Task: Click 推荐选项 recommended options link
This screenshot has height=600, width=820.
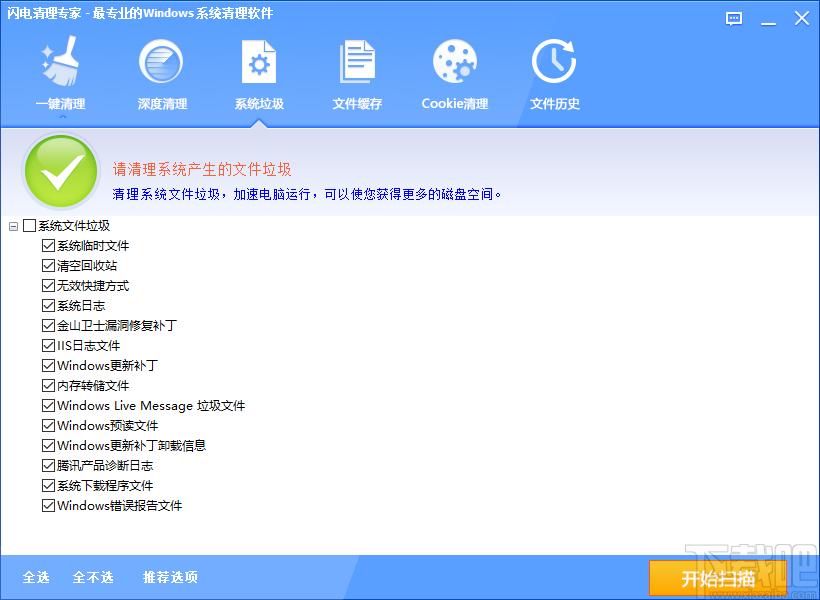Action: point(170,577)
